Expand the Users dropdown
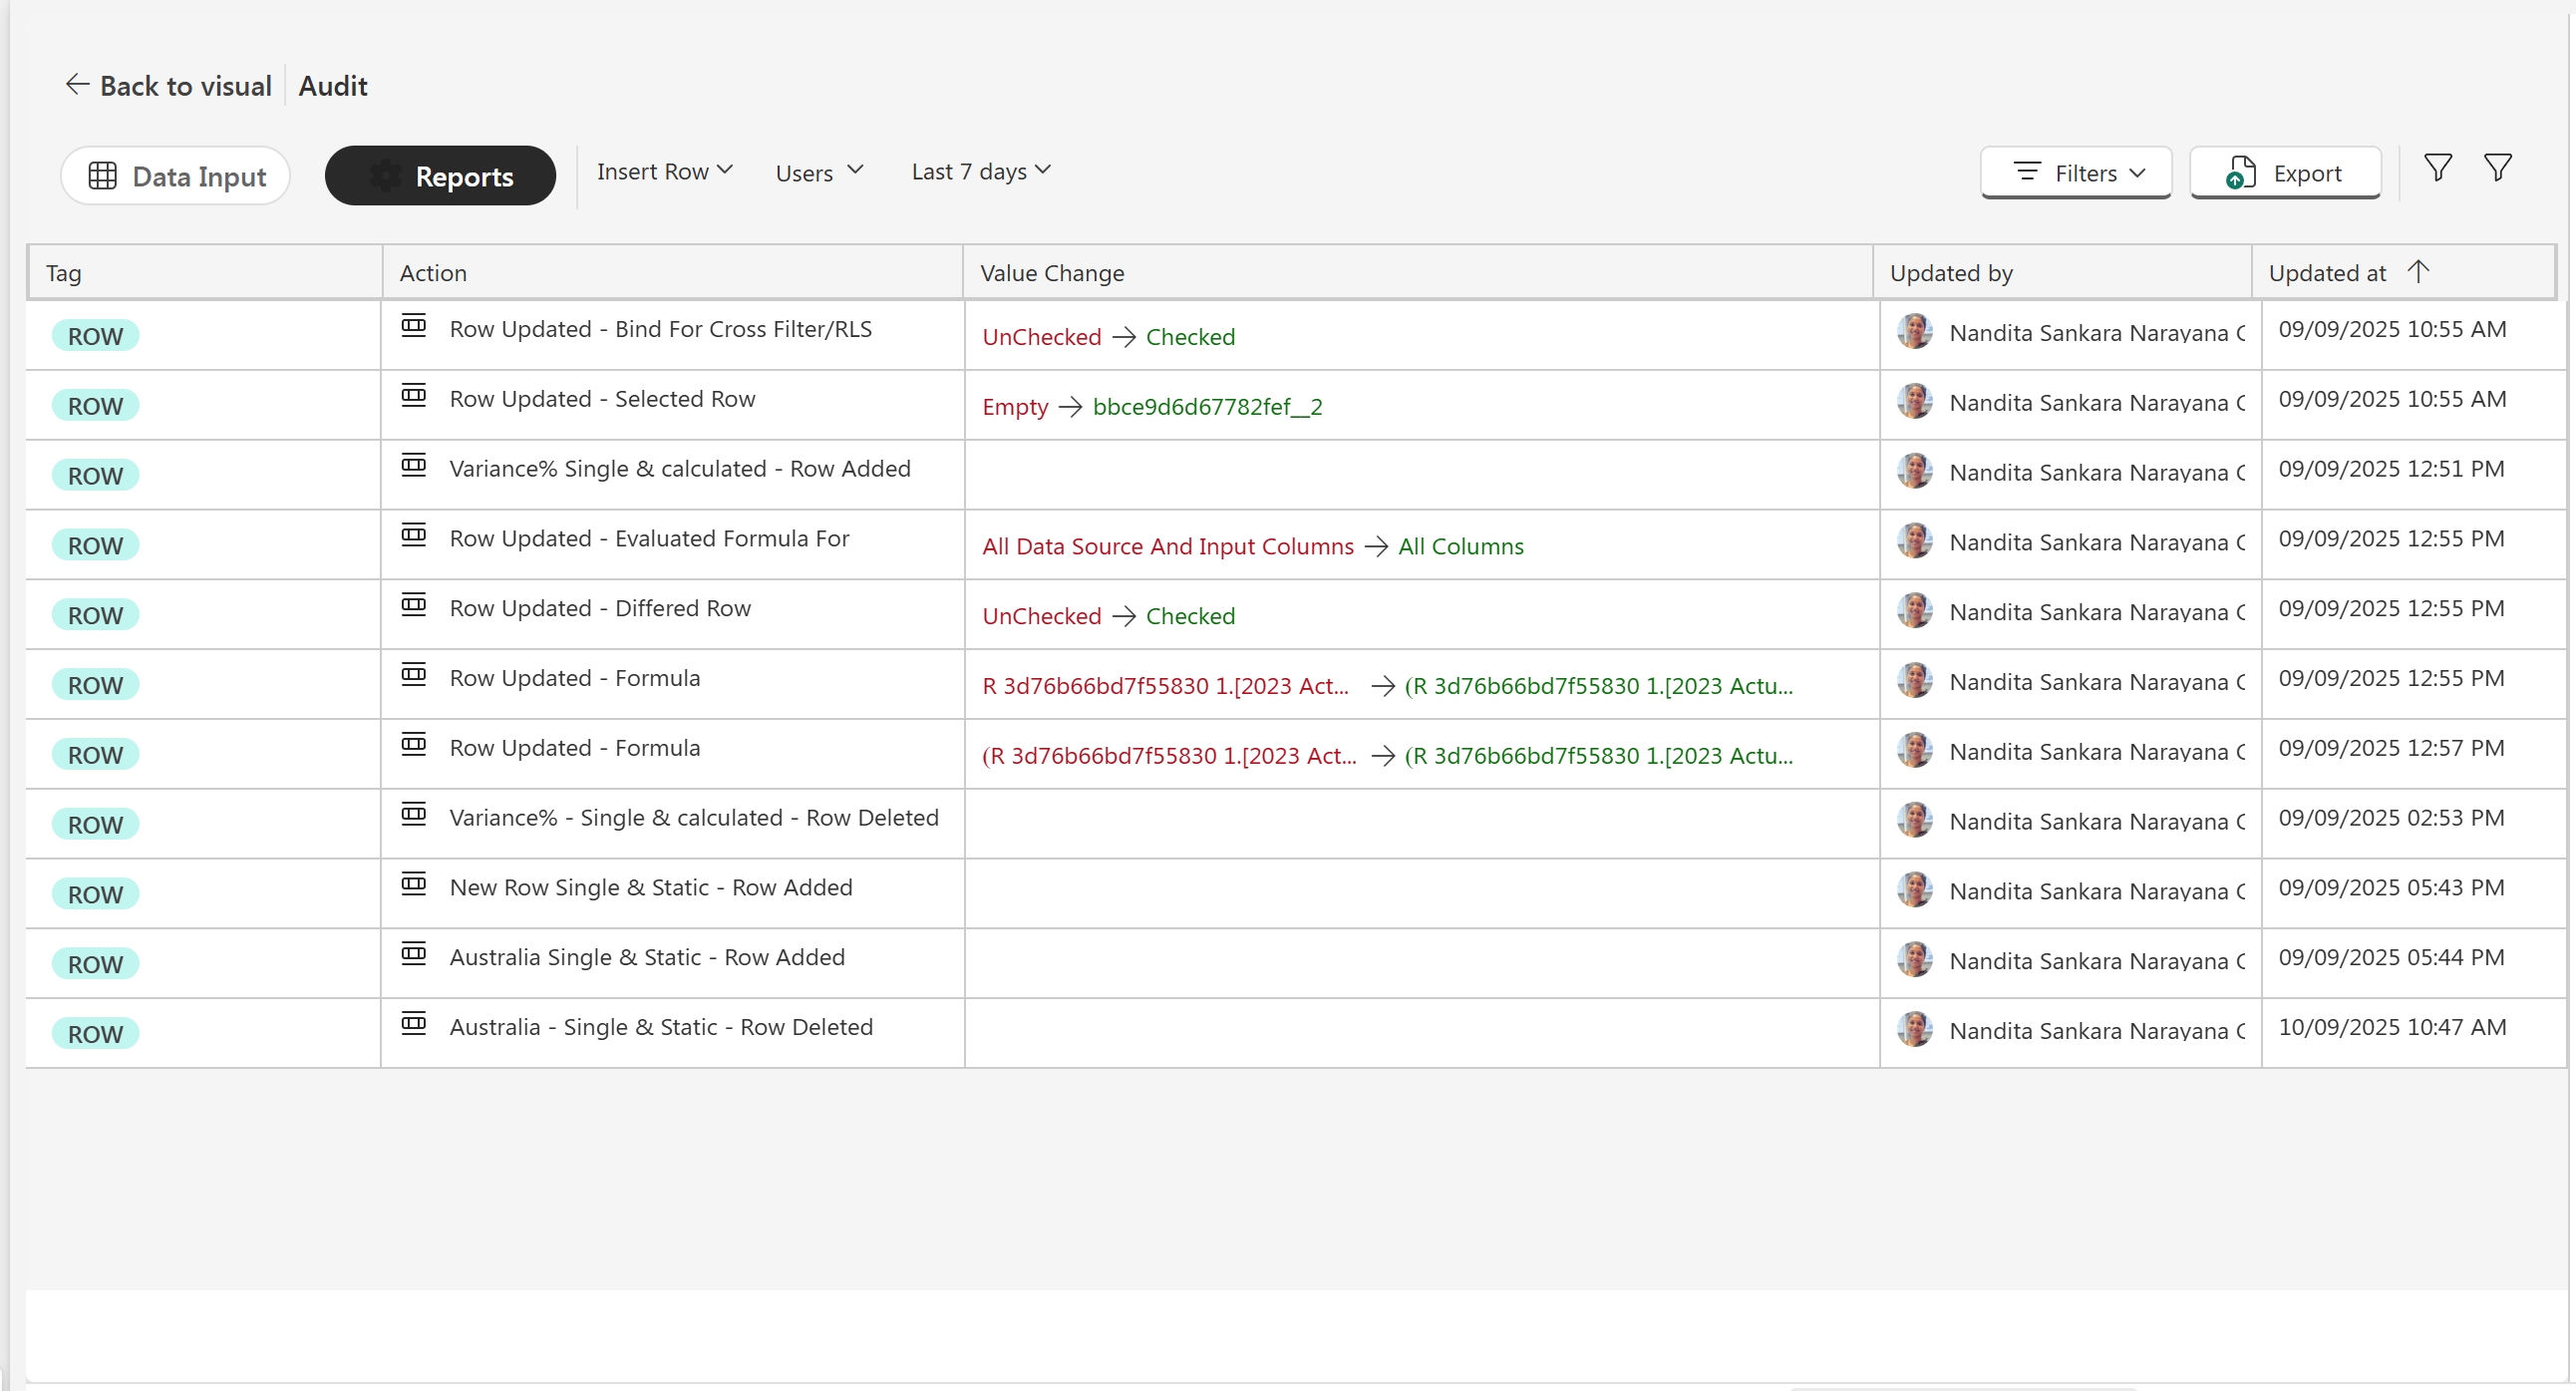 (818, 173)
